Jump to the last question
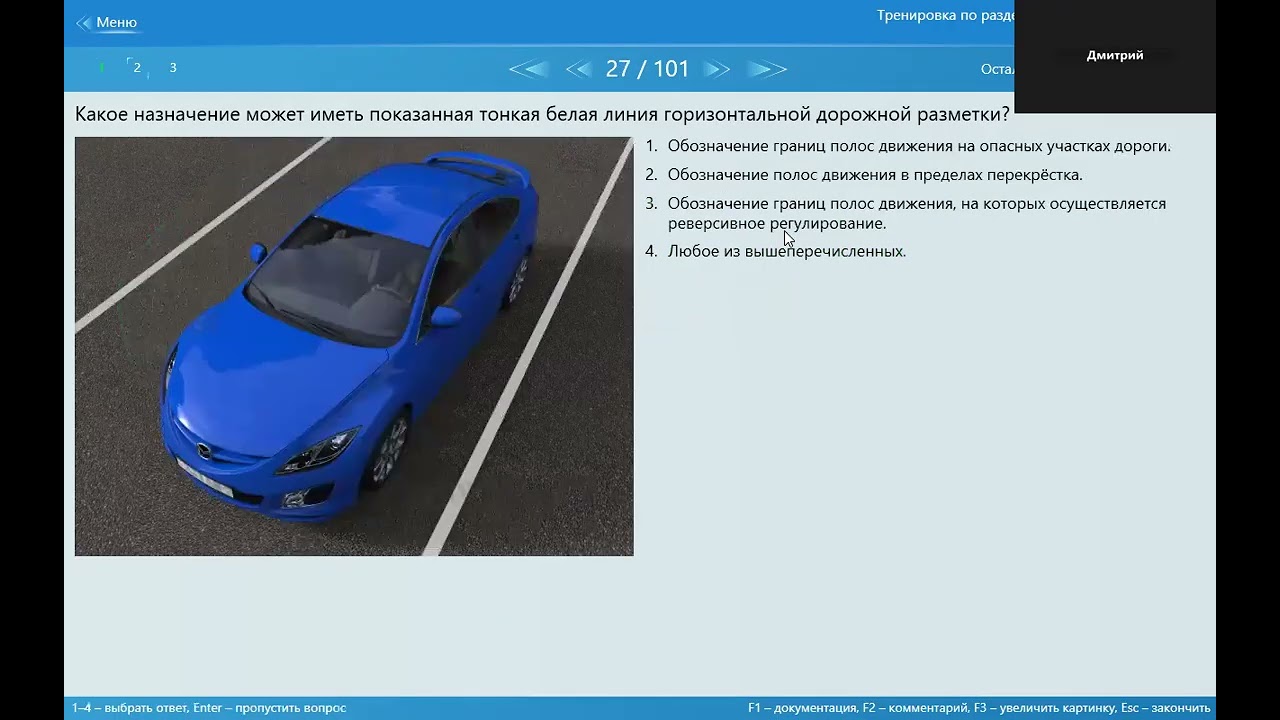Screen dimensions: 1280x720 point(767,69)
